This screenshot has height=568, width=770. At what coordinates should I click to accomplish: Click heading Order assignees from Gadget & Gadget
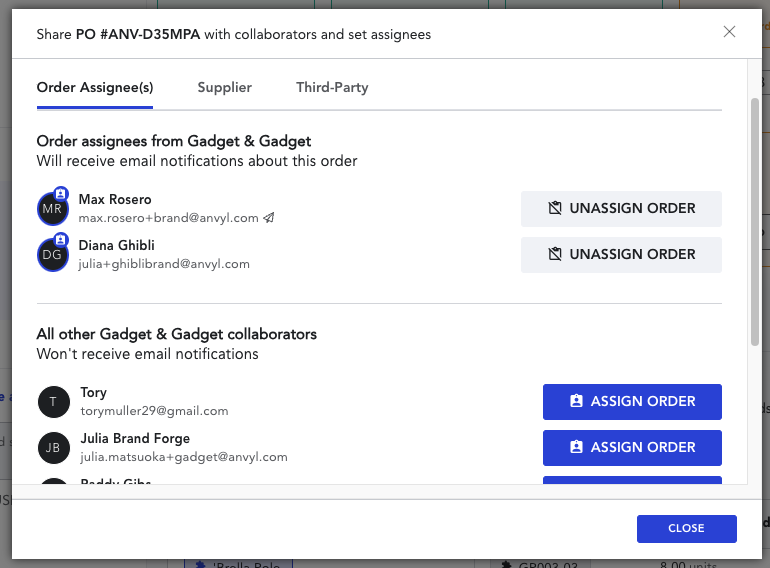pos(174,141)
